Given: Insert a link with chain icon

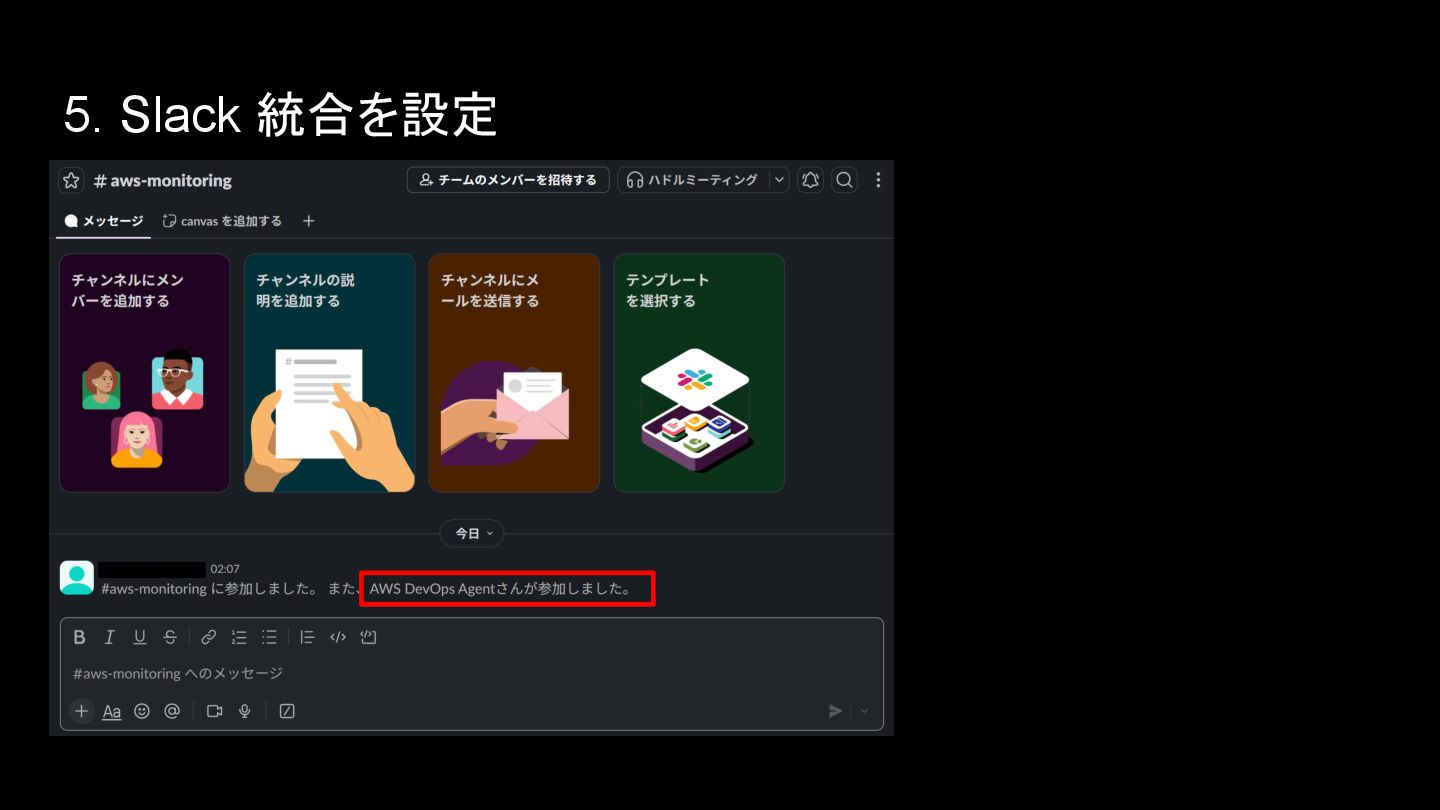Looking at the screenshot, I should (x=209, y=637).
